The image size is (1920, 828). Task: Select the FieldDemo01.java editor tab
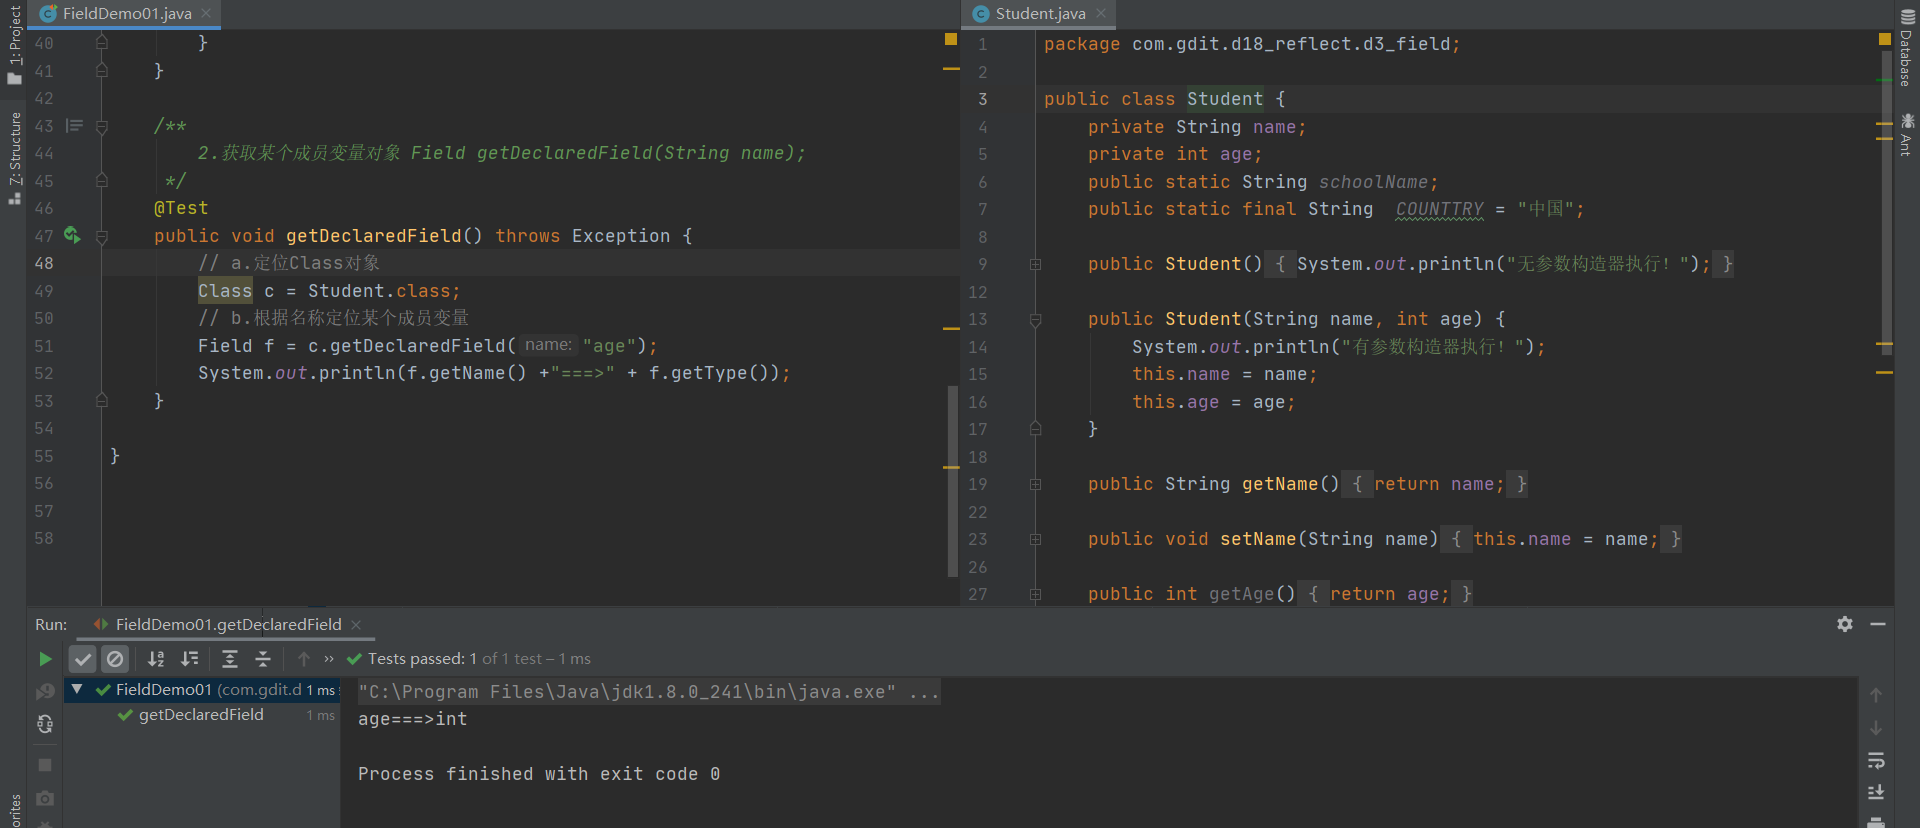pos(126,14)
